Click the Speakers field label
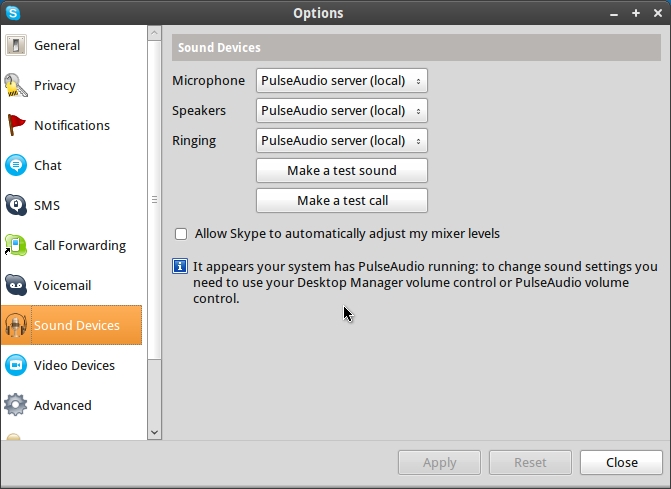671x489 pixels. [x=199, y=110]
